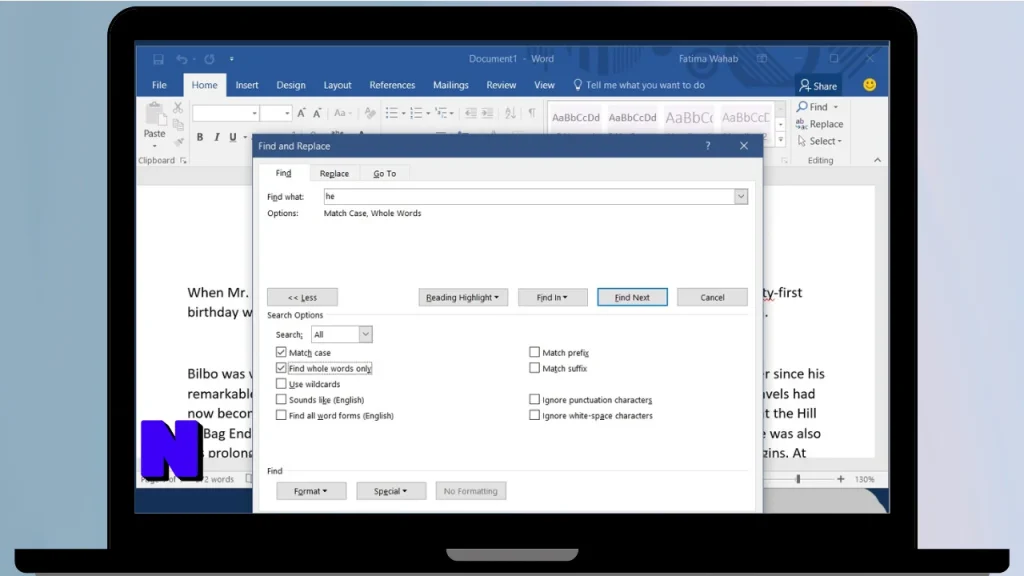The width and height of the screenshot is (1024, 576).
Task: Open the Review ribbon tab
Action: click(501, 85)
